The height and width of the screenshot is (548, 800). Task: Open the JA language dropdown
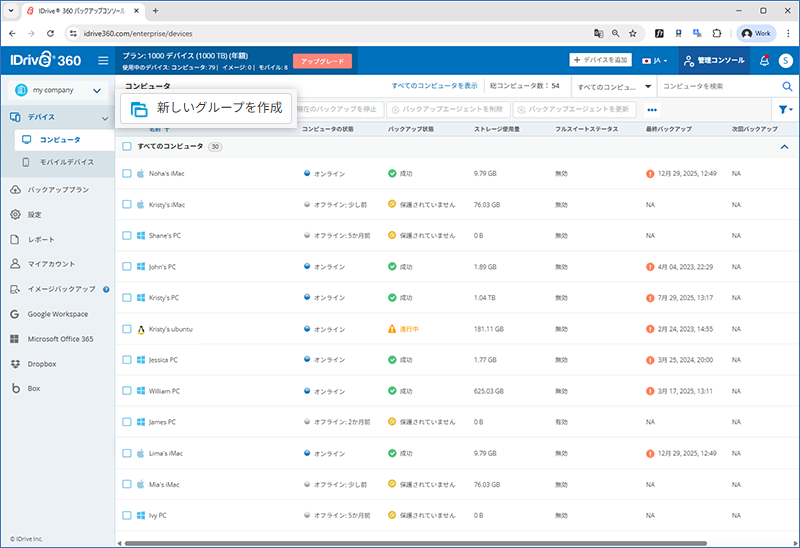pyautogui.click(x=656, y=61)
